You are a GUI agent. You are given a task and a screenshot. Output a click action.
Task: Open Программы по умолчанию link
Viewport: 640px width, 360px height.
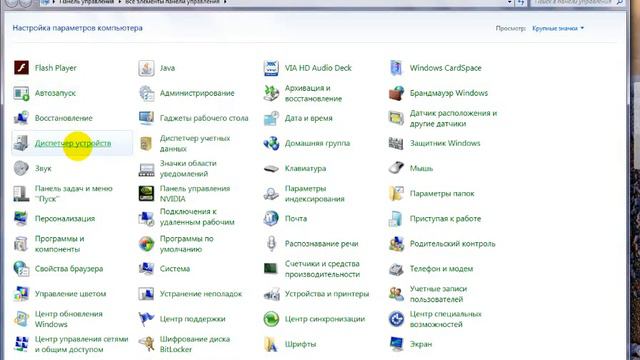point(186,244)
